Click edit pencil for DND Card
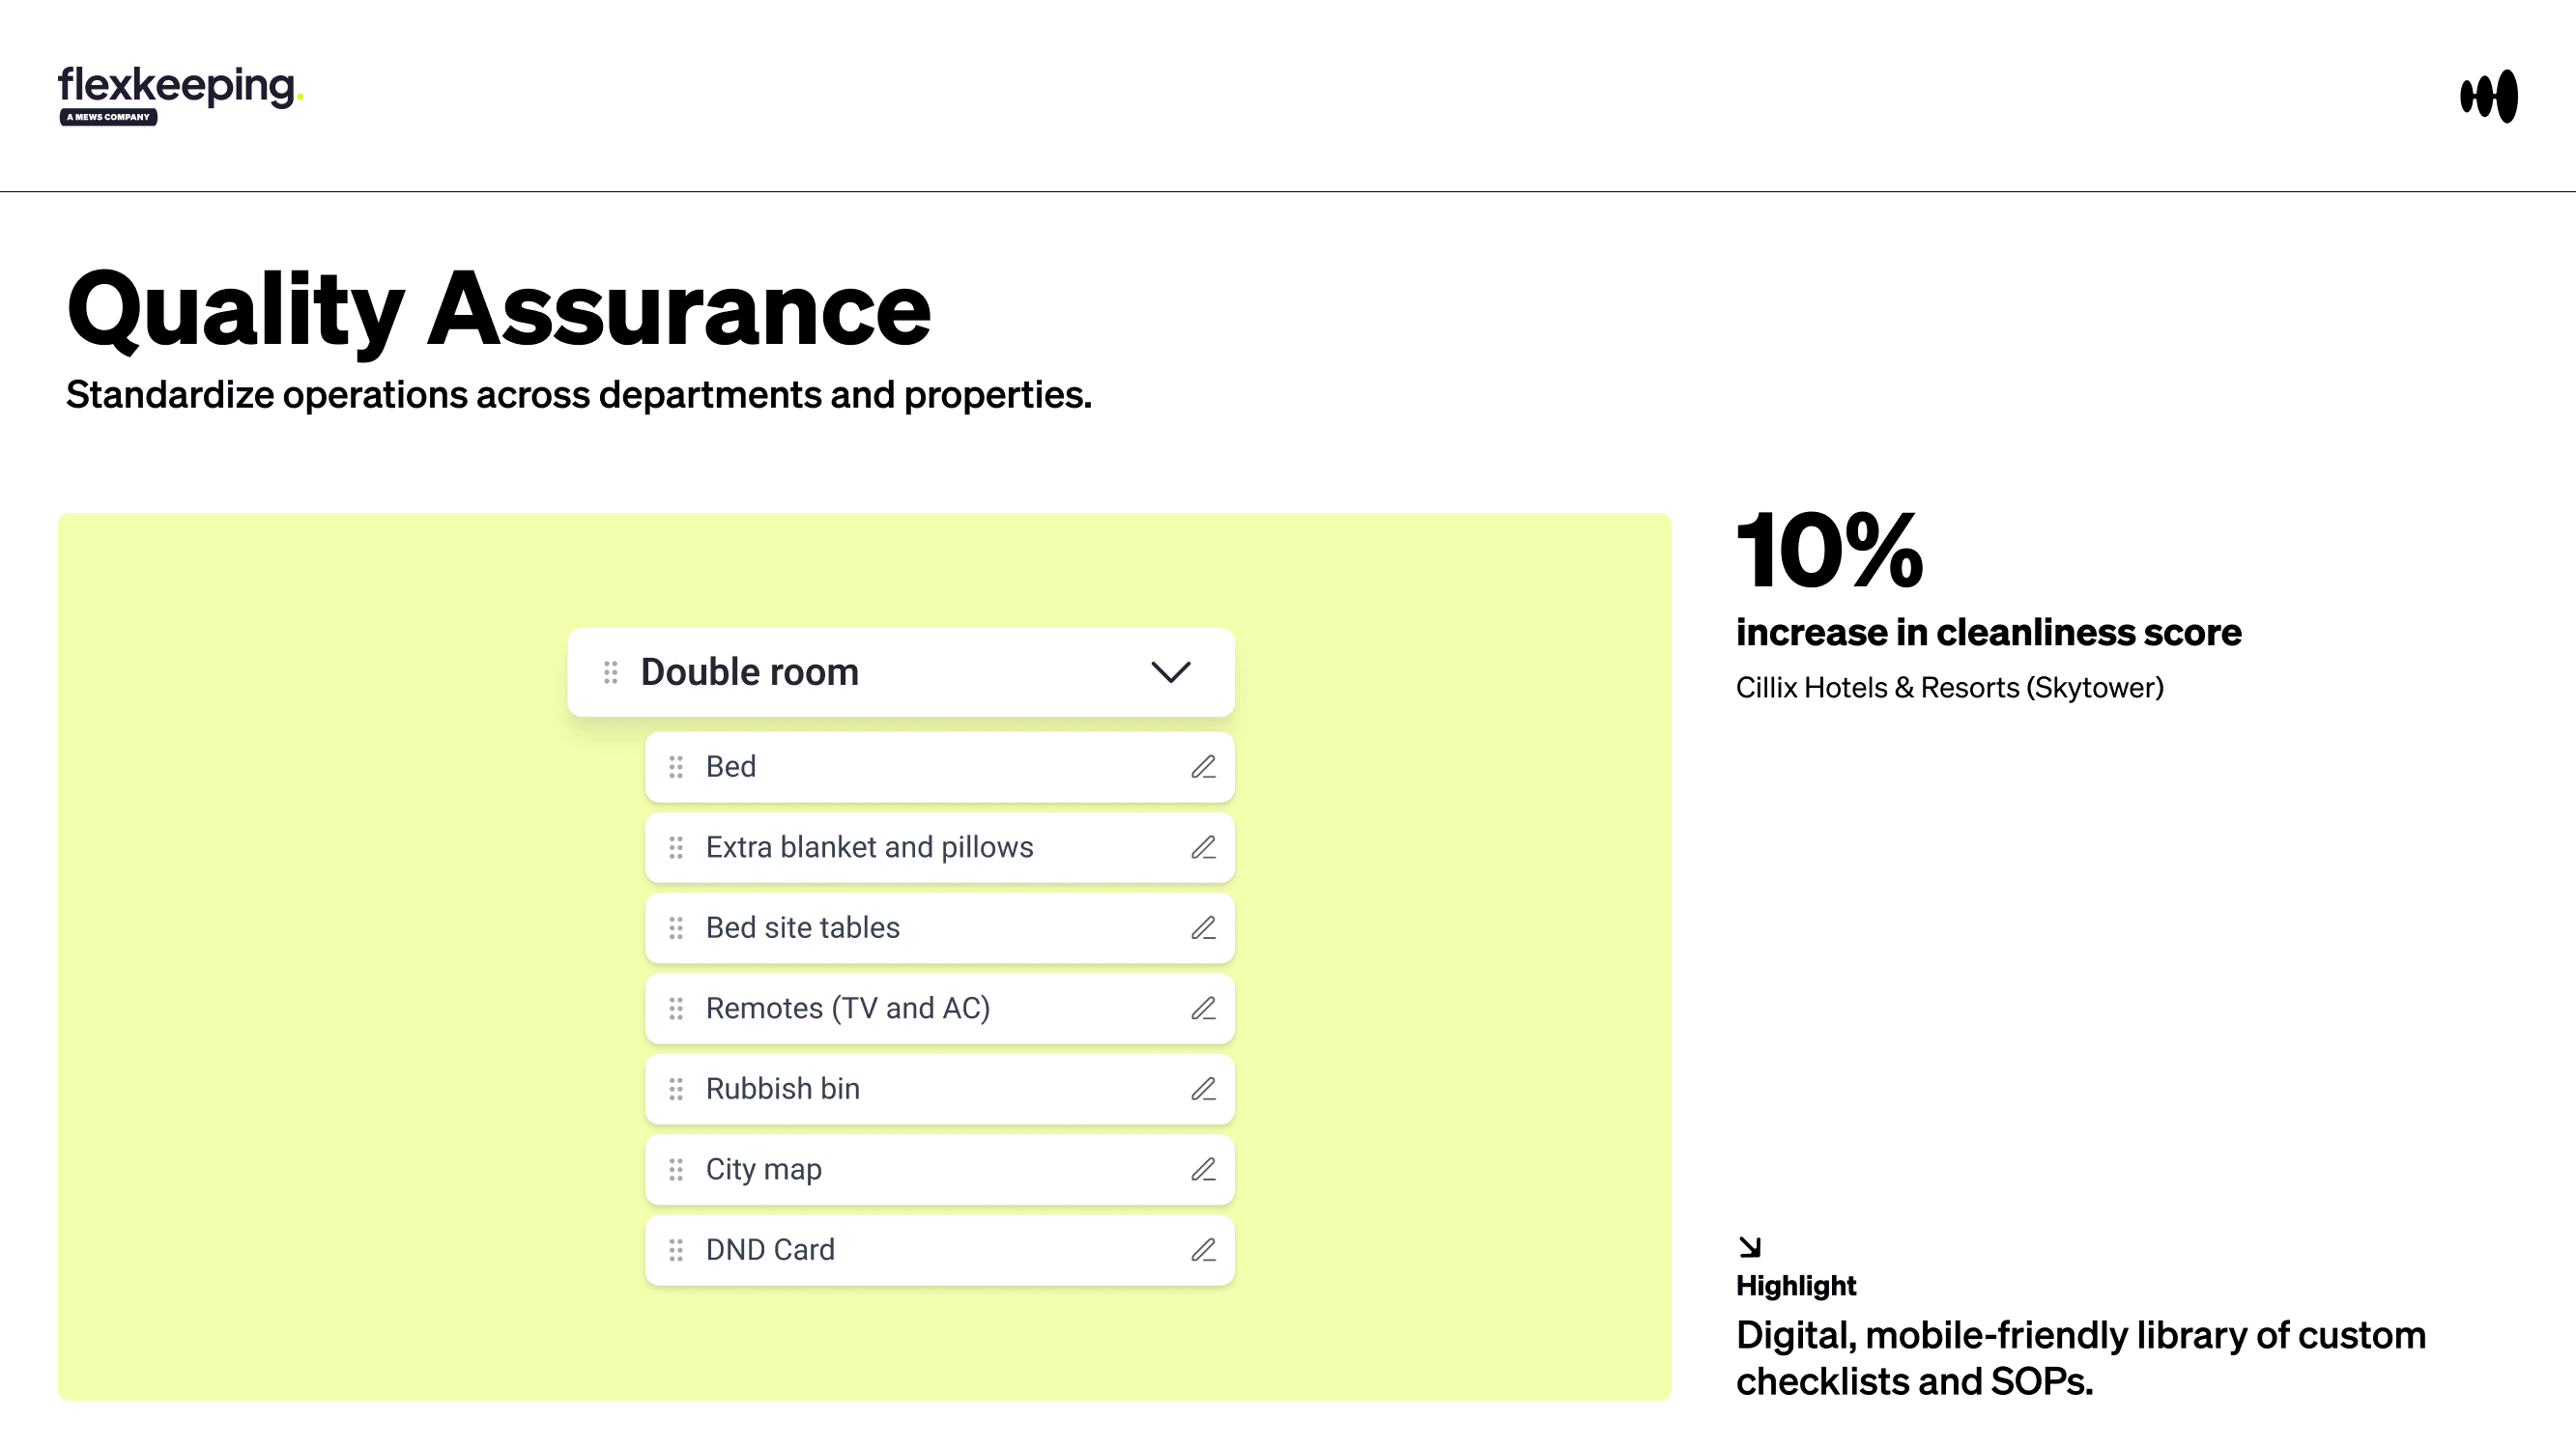Viewport: 2576px width, 1449px height. coord(1203,1250)
